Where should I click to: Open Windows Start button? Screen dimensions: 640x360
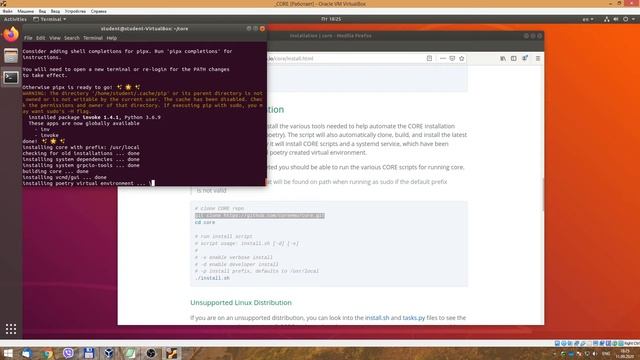tap(8, 353)
